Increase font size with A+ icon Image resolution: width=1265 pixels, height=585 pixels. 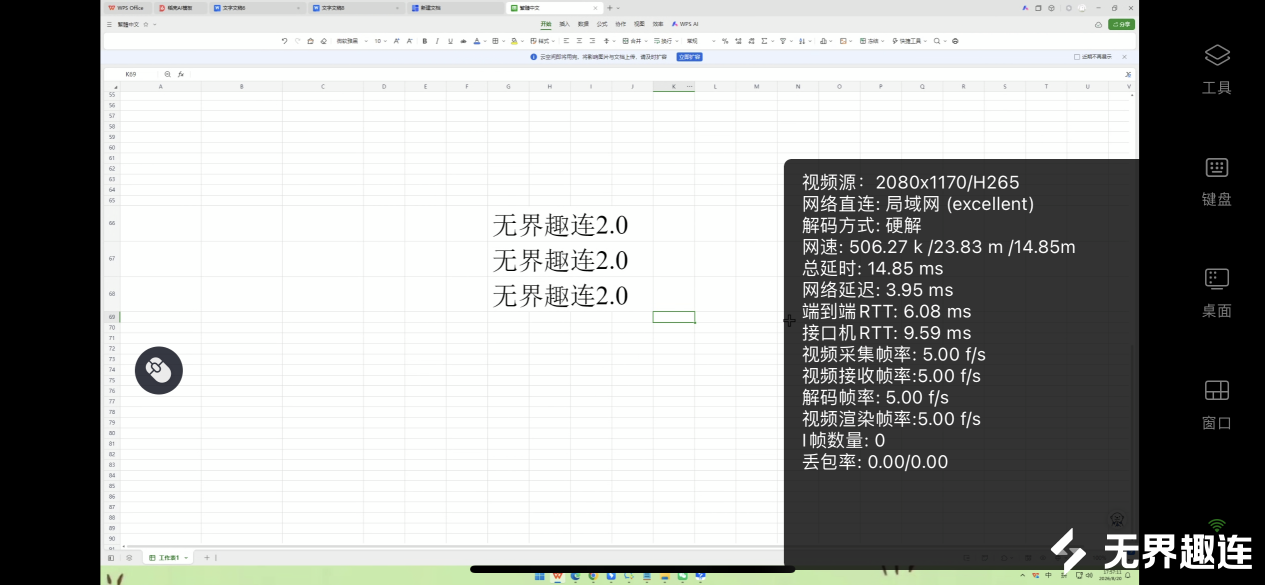click(x=396, y=41)
